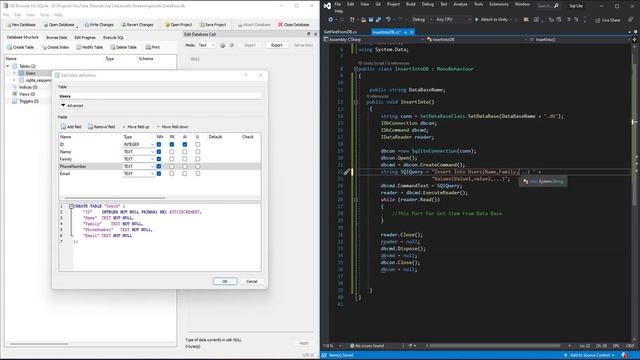640x360 pixels.
Task: Click OK in table definition dialog
Action: coord(224,282)
